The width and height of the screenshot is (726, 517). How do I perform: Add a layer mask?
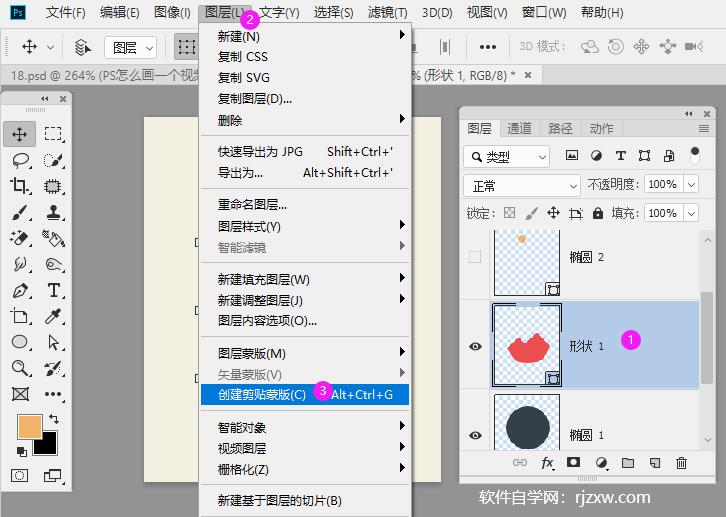574,462
